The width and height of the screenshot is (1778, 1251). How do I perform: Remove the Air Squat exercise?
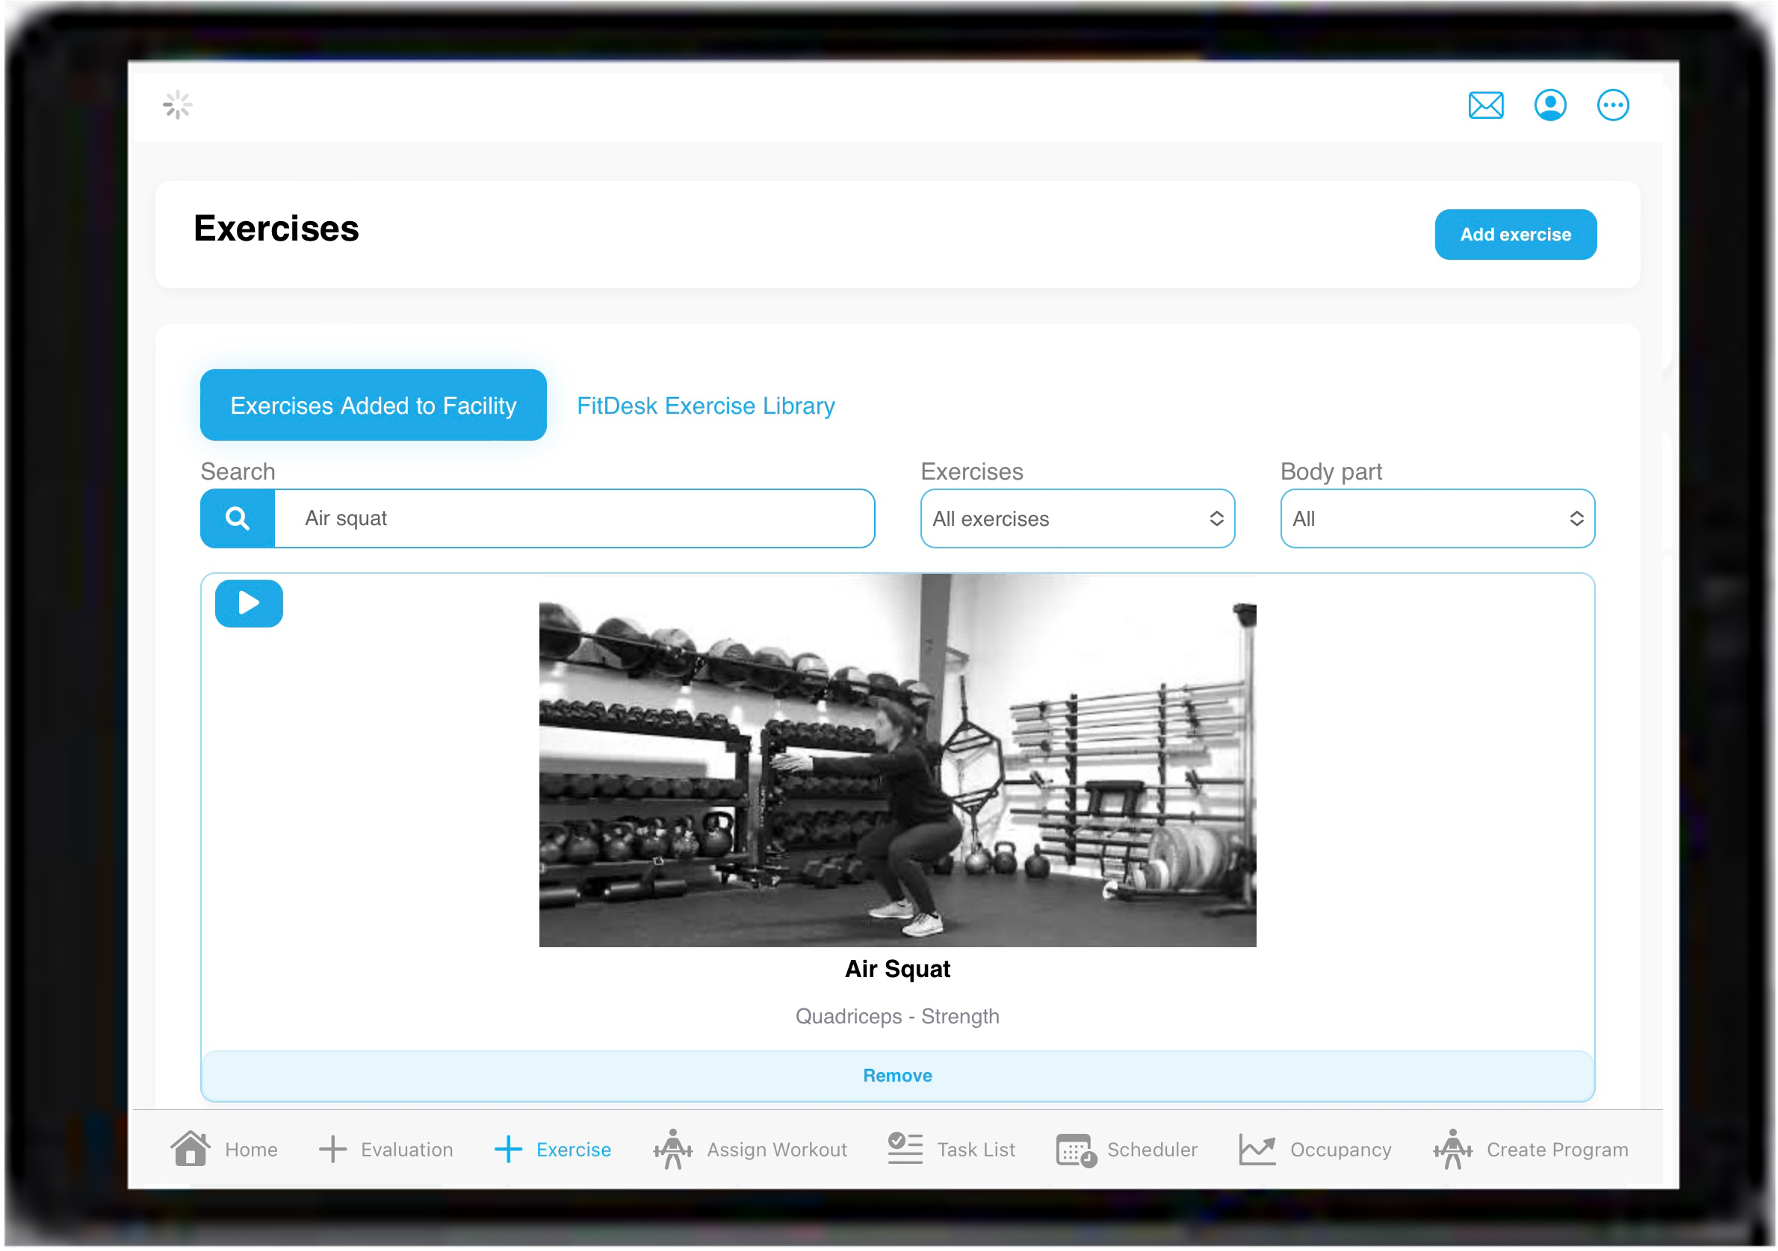(897, 1075)
